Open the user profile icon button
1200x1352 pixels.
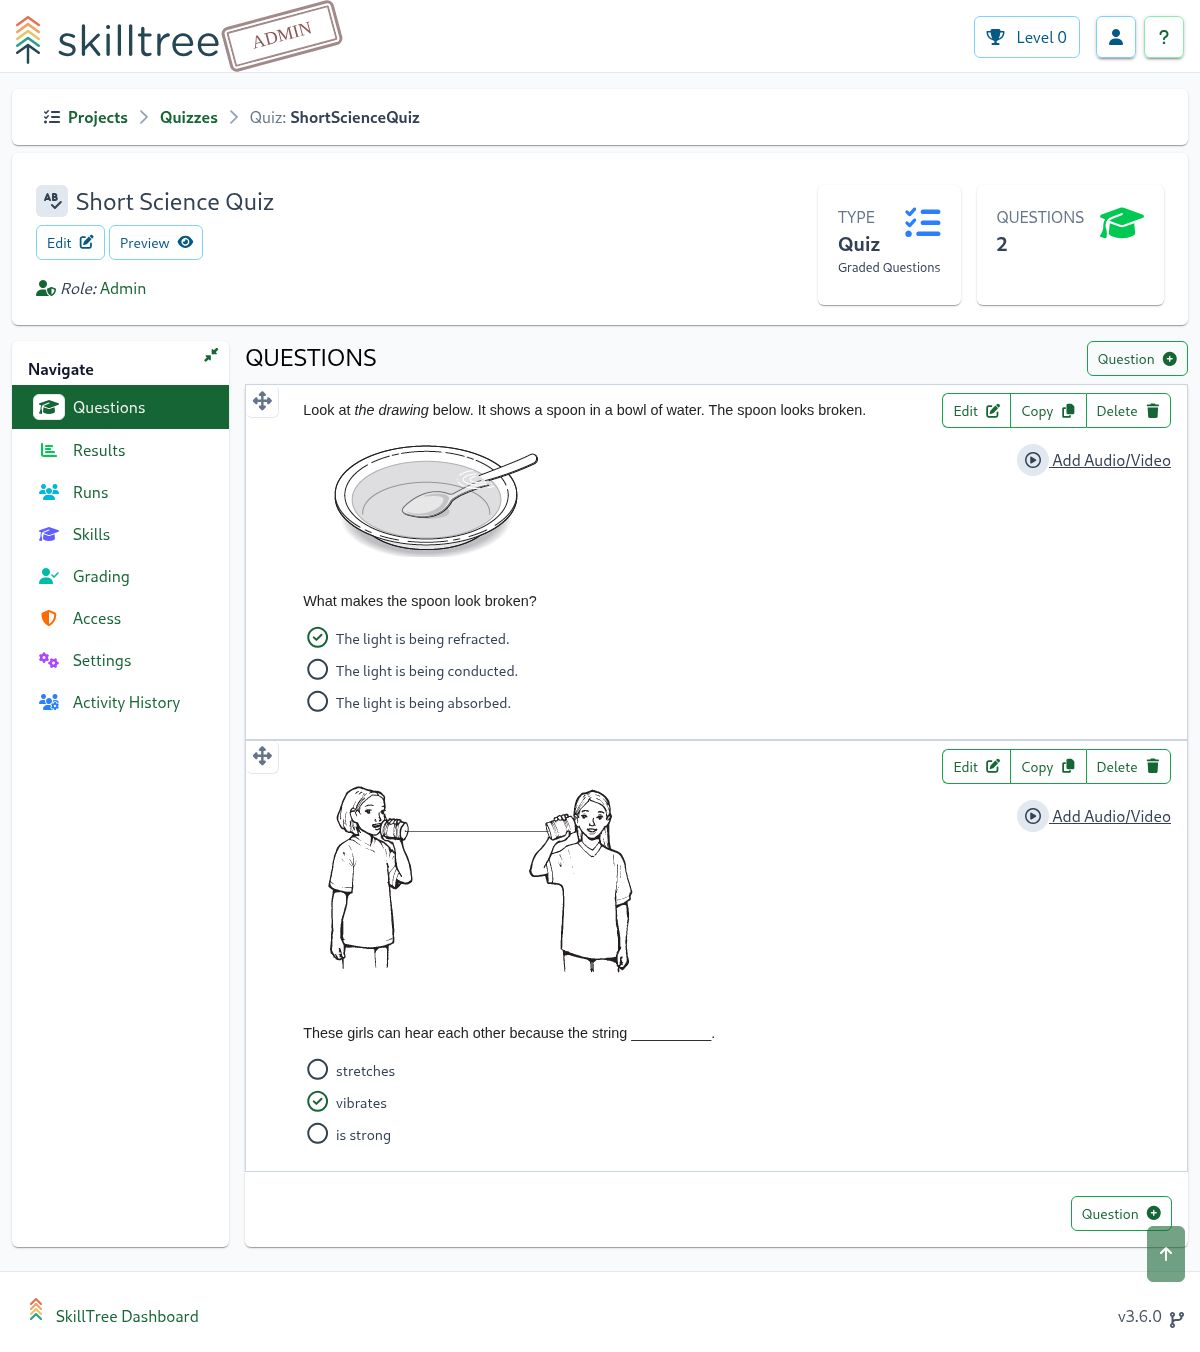click(1116, 37)
